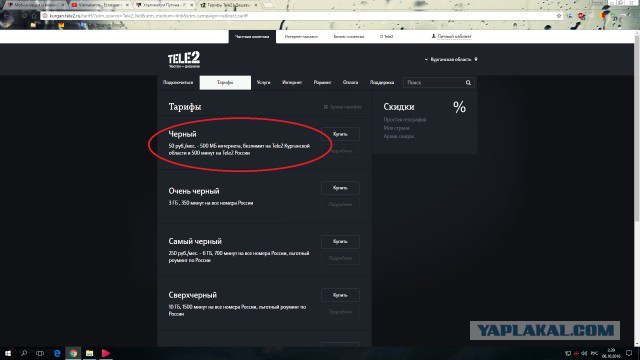The width and height of the screenshot is (640, 360).
Task: Click Купить for the Самый черный tariff
Action: pyautogui.click(x=340, y=241)
